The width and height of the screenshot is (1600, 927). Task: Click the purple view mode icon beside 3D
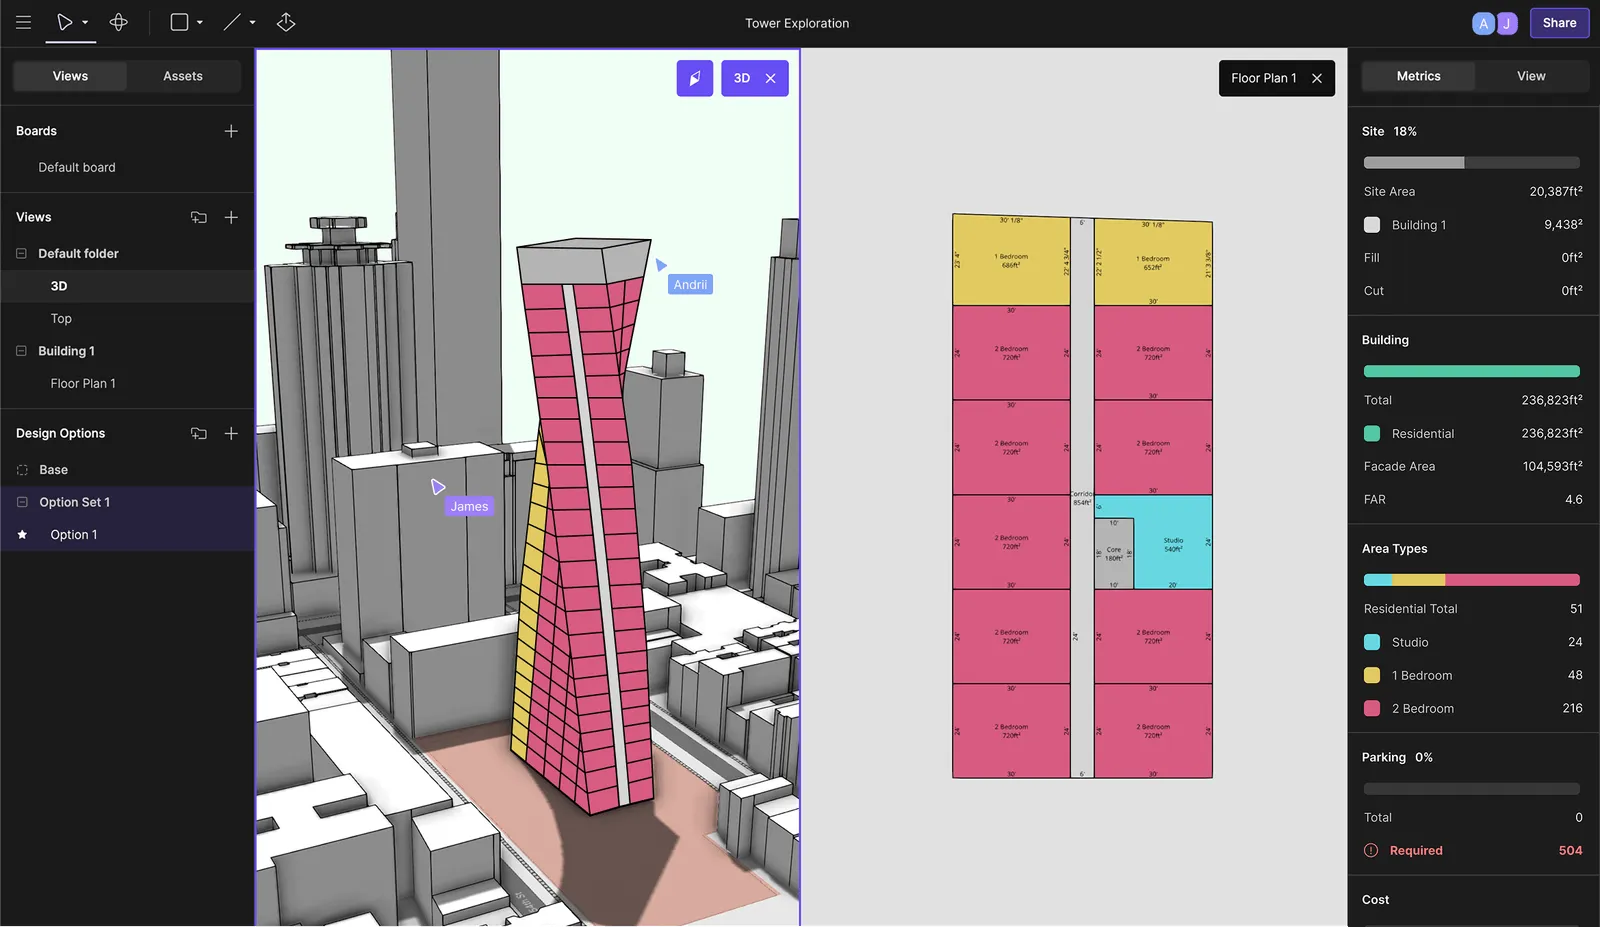(695, 78)
